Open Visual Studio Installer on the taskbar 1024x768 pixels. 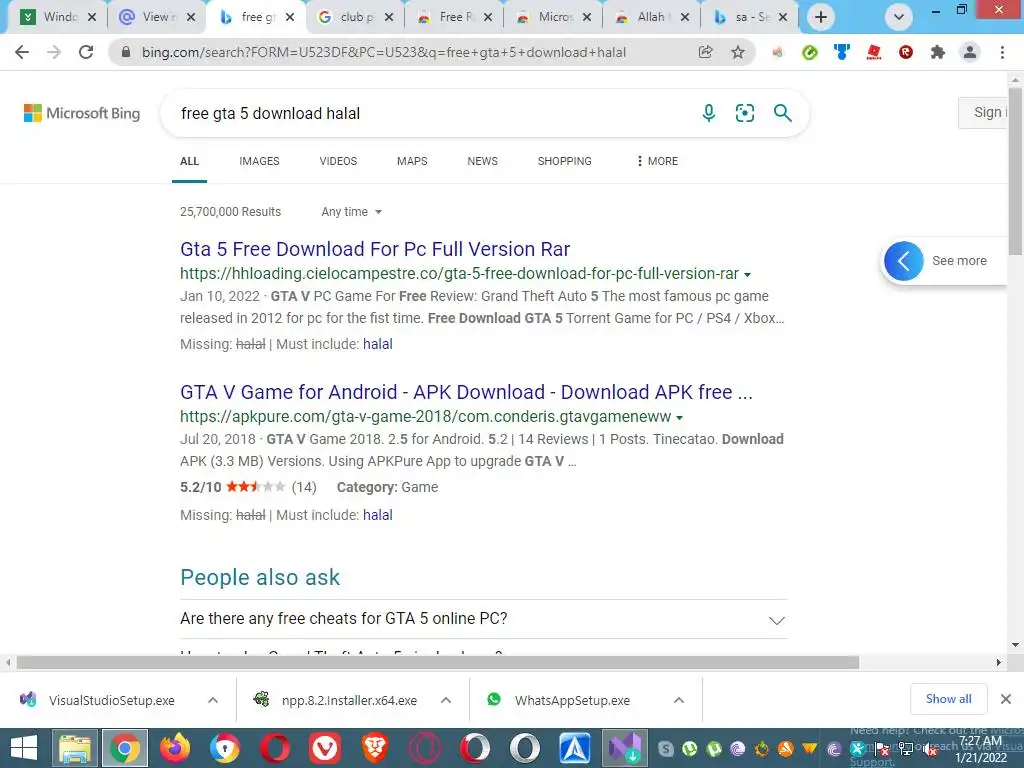coord(624,748)
